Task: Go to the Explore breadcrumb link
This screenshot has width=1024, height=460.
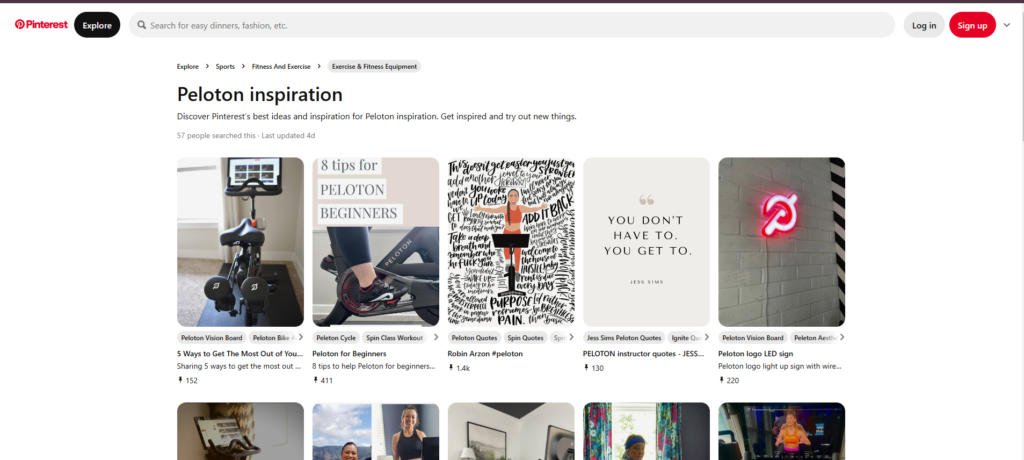Action: point(187,66)
